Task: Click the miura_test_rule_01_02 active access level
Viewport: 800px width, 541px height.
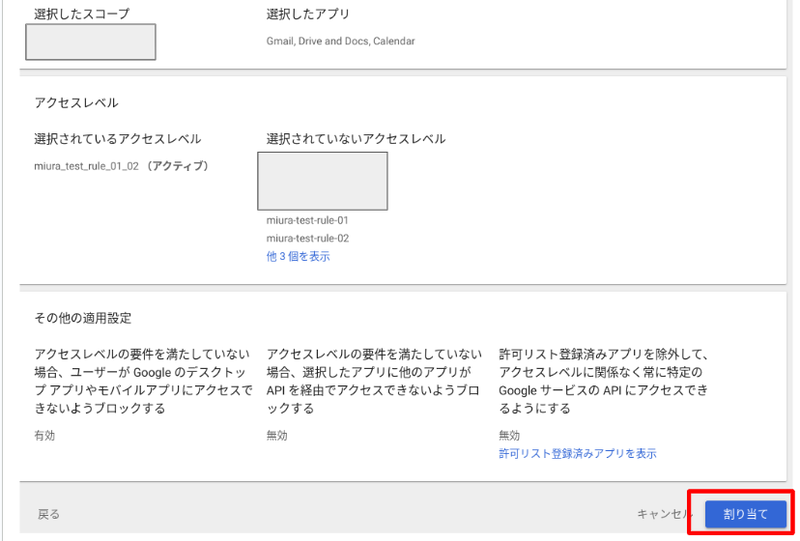Action: [121, 166]
